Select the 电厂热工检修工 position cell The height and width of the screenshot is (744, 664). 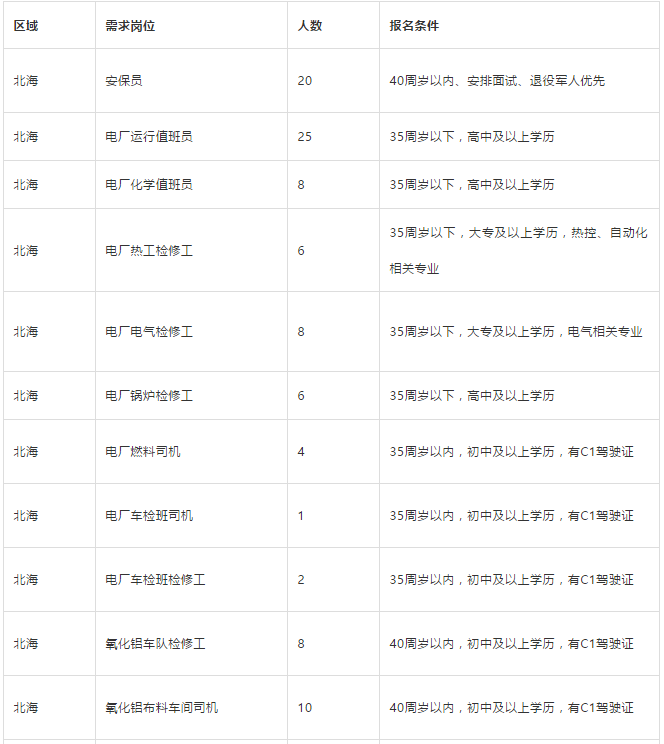[149, 250]
